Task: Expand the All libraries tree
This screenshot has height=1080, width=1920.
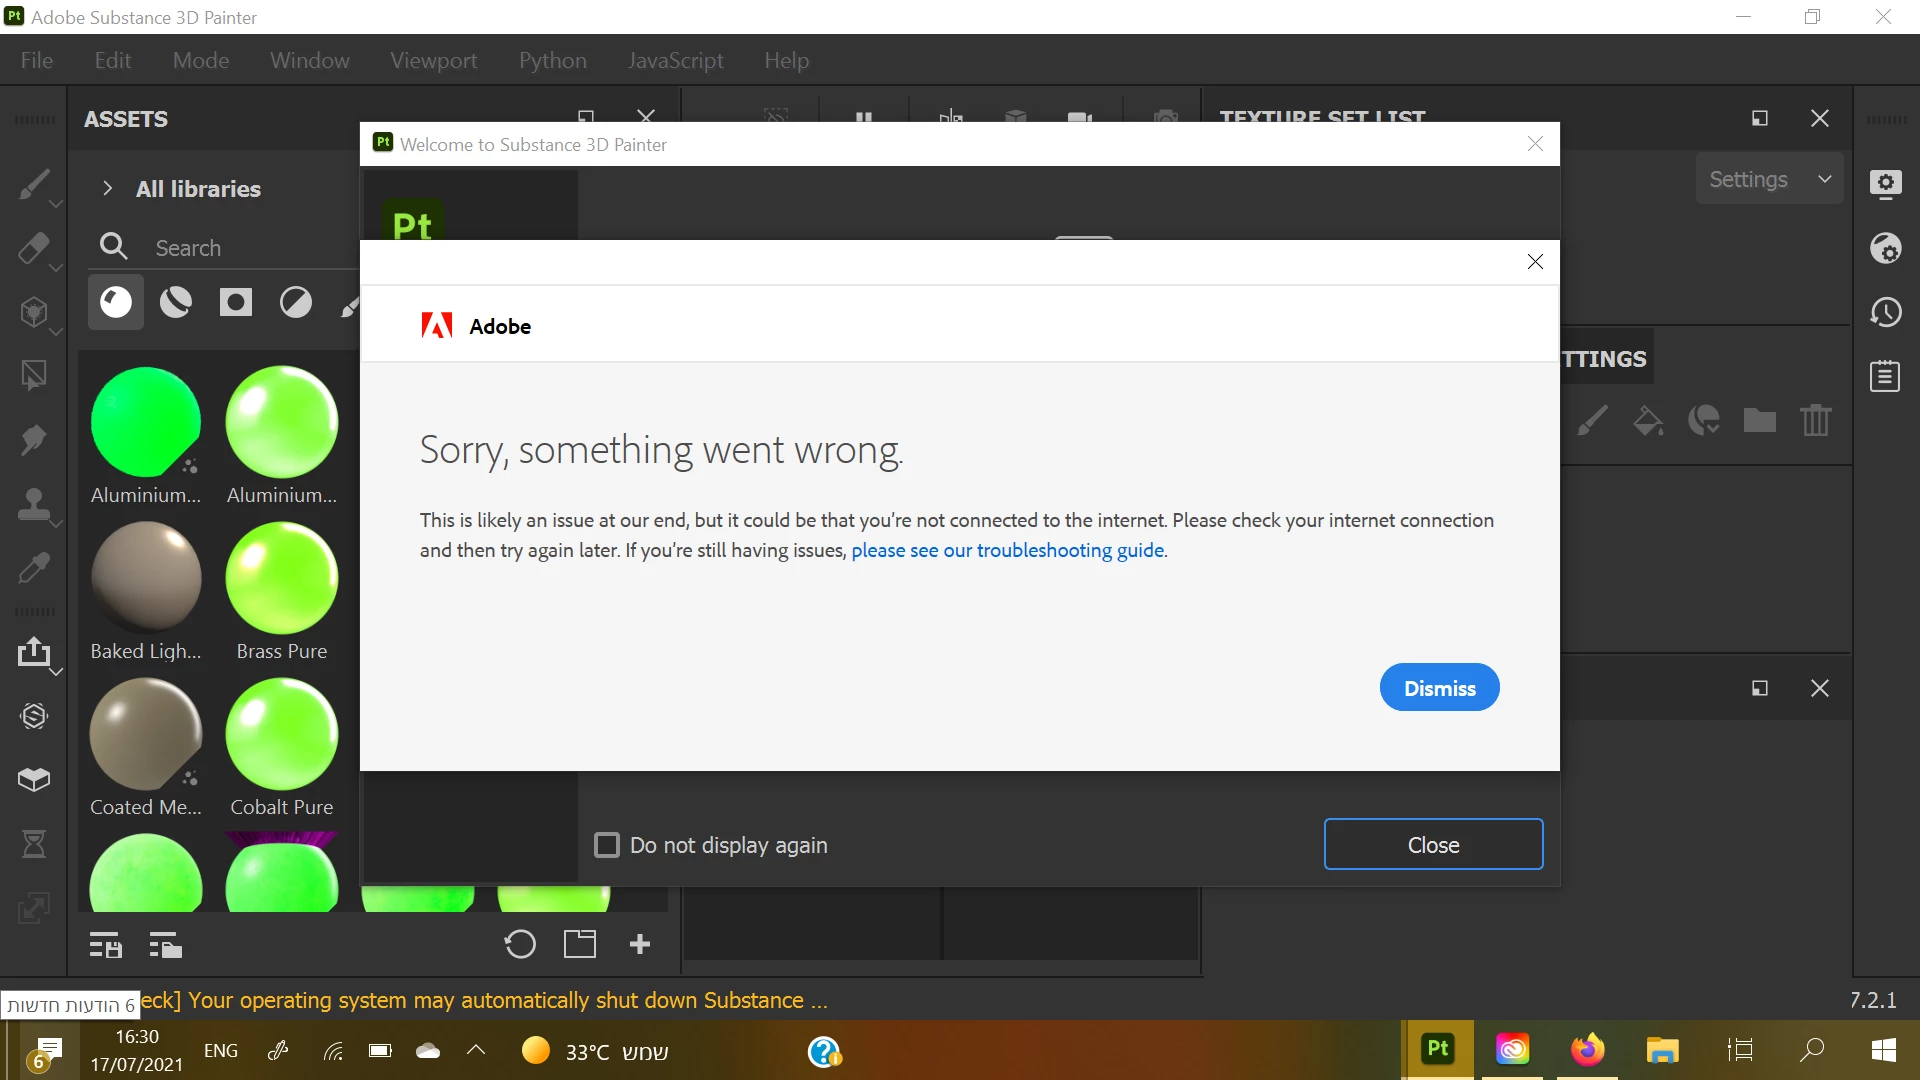Action: (107, 189)
